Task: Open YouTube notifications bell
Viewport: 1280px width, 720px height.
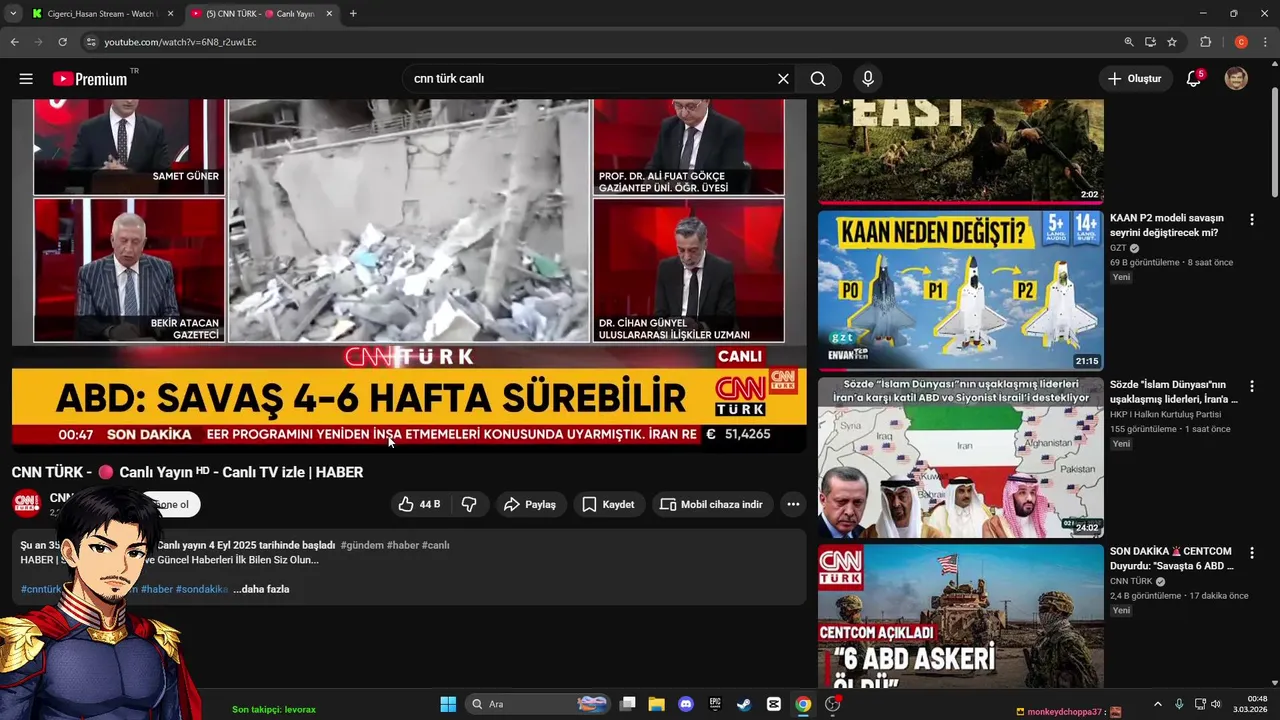Action: tap(1193, 79)
